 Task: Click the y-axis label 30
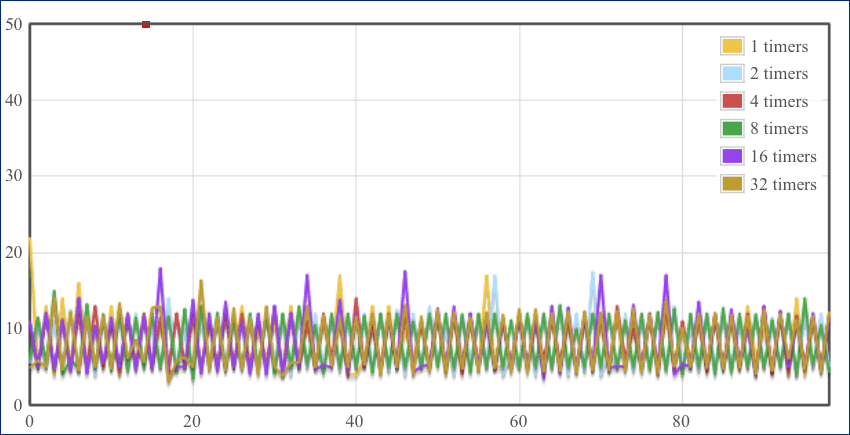click(12, 176)
